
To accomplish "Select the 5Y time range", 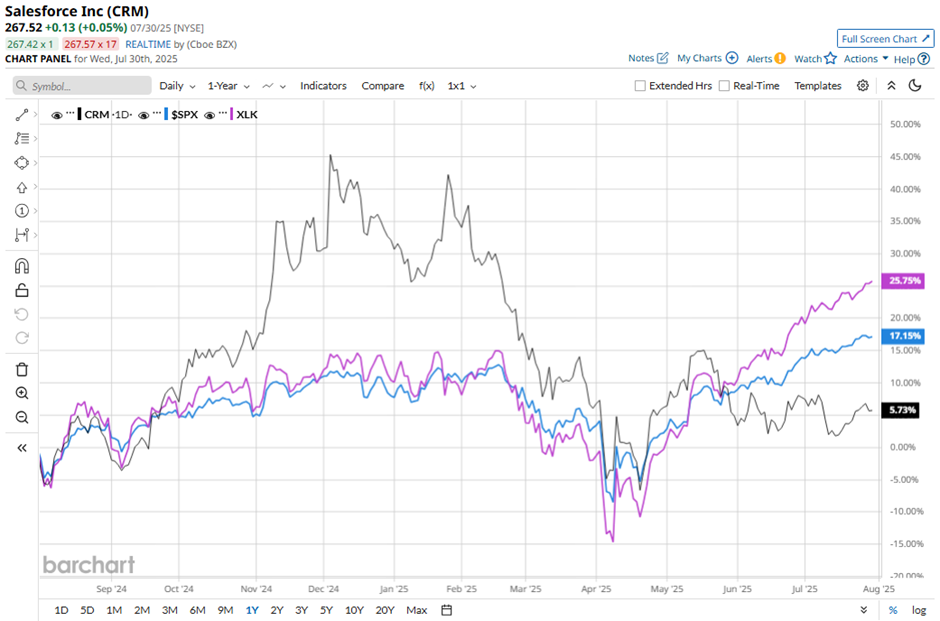I will pos(326,610).
